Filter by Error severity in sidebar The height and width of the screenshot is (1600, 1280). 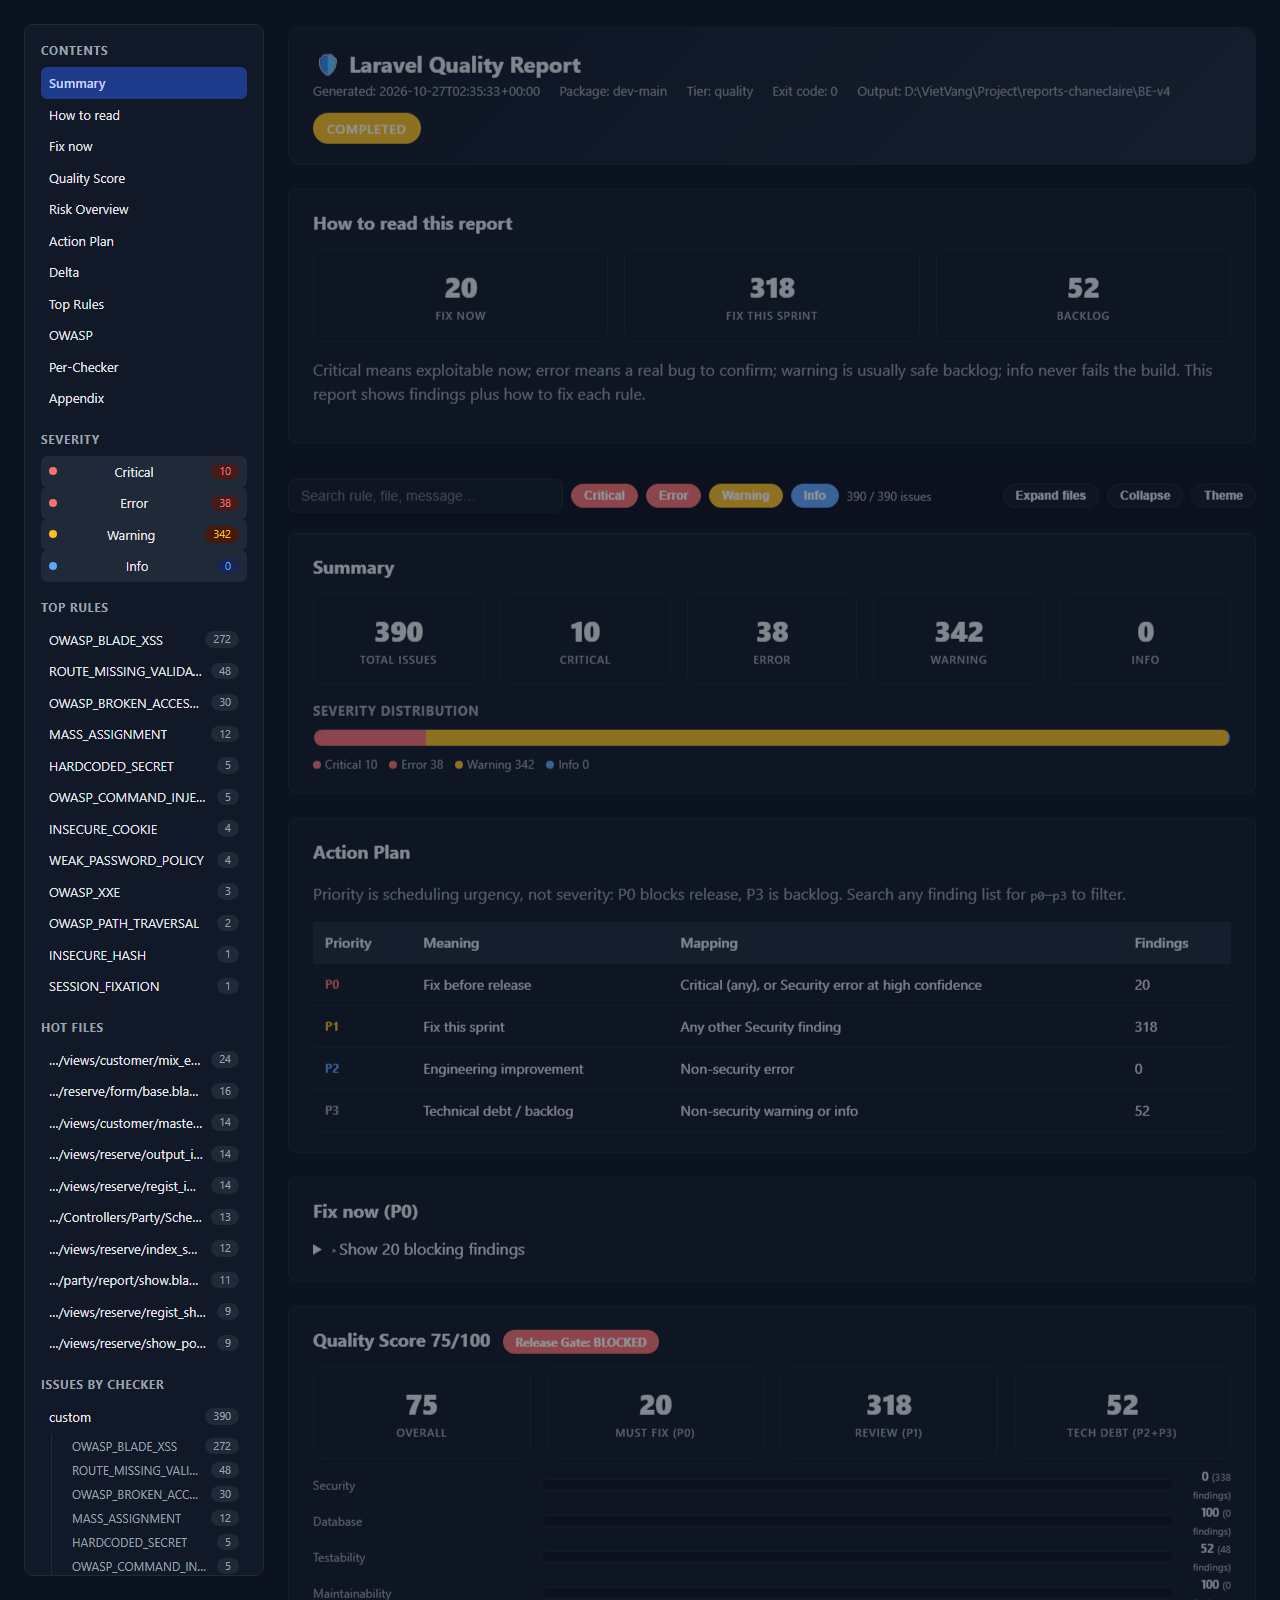(x=144, y=503)
